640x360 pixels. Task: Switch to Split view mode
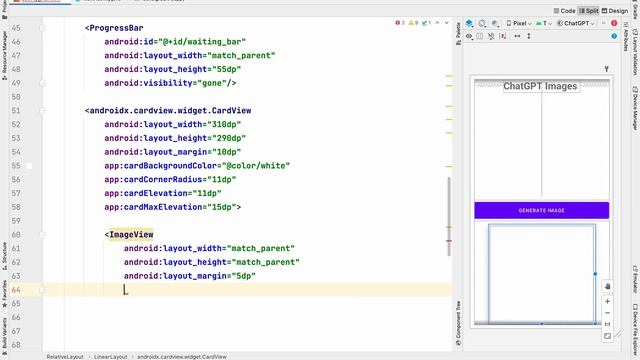tap(589, 11)
